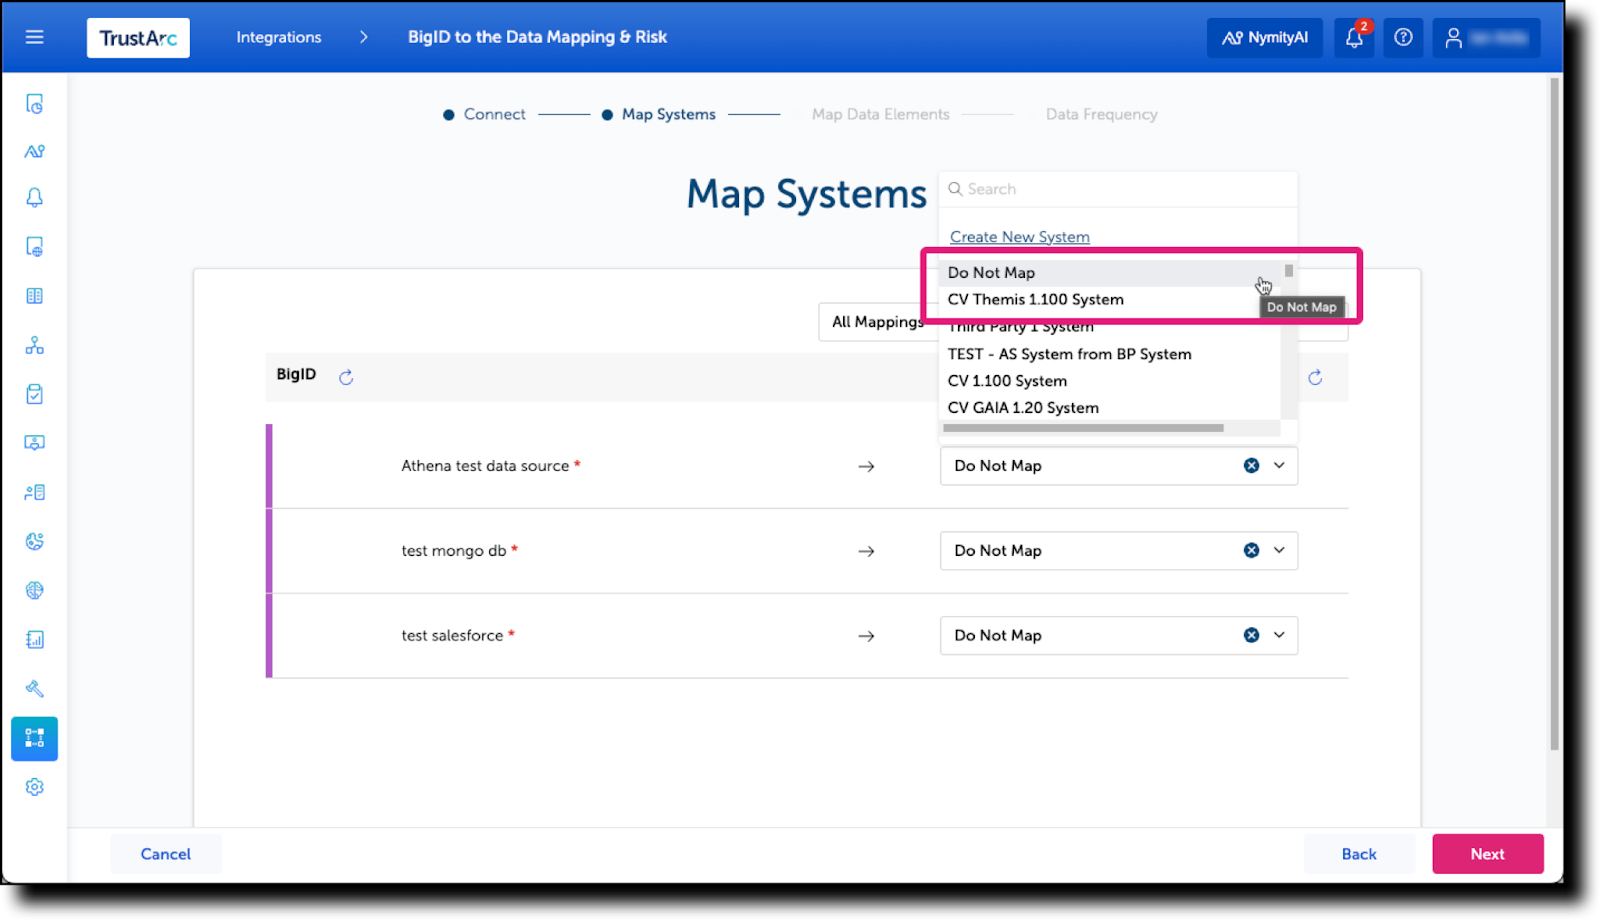
Task: Open the Integrations icon in the sidebar
Action: coord(34,738)
